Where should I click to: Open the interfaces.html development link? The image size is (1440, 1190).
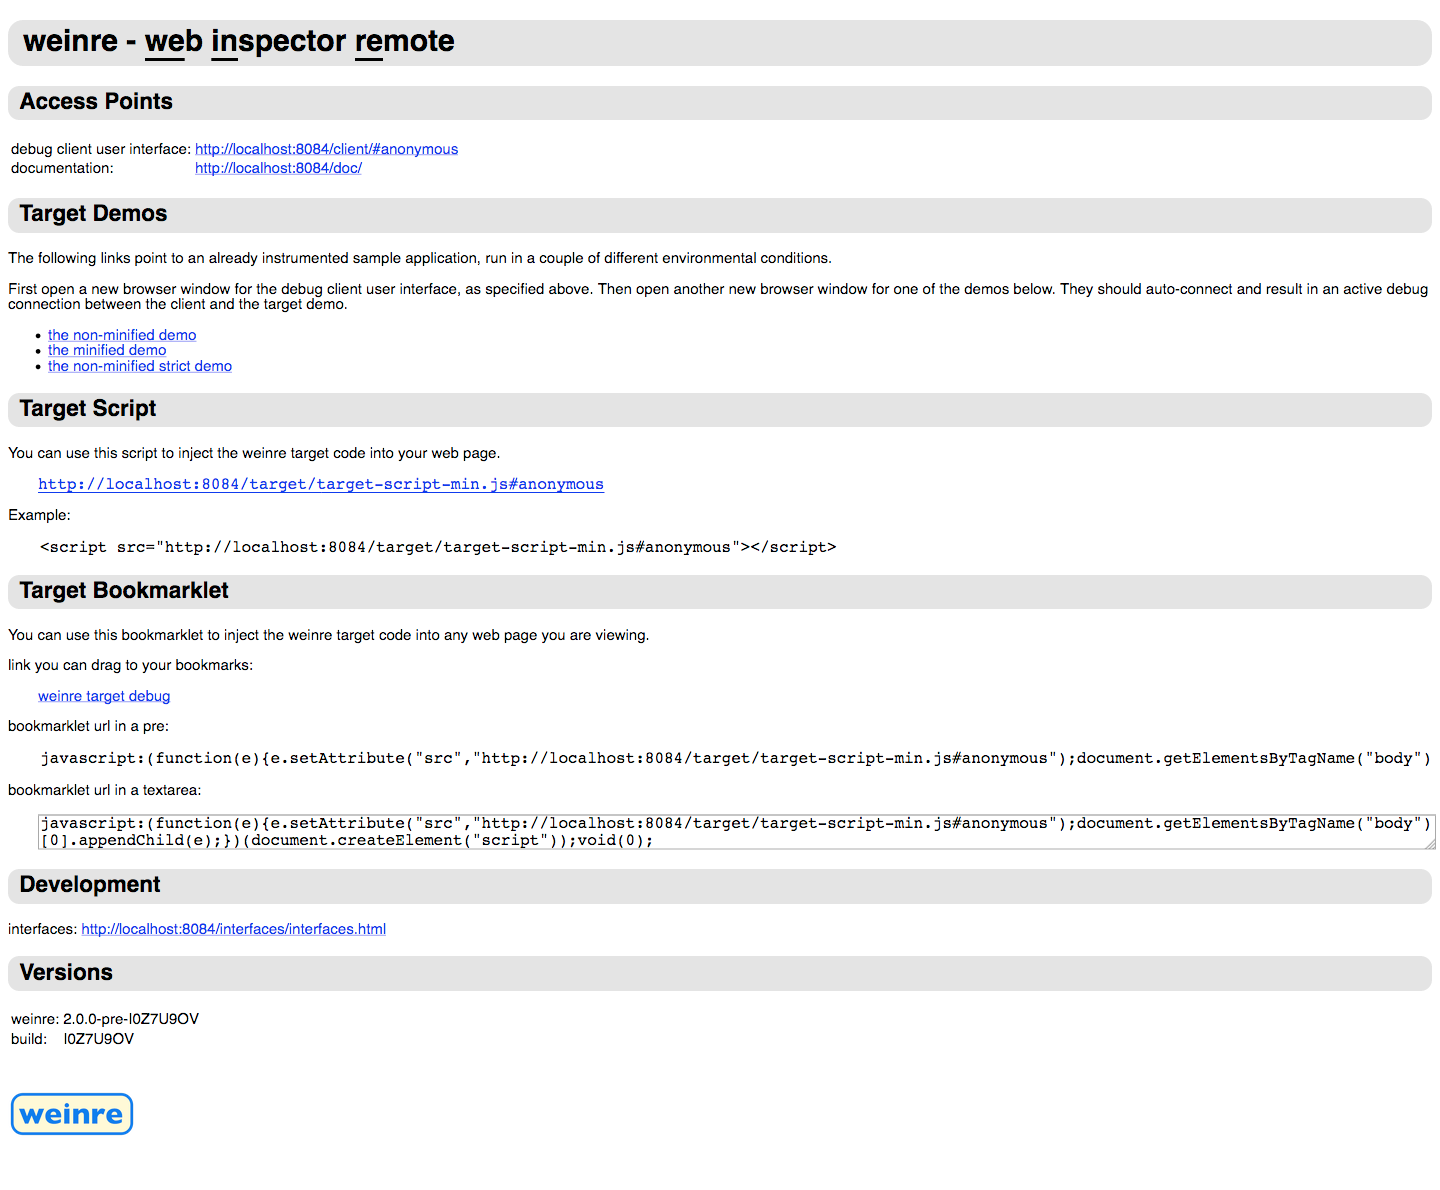point(233,929)
